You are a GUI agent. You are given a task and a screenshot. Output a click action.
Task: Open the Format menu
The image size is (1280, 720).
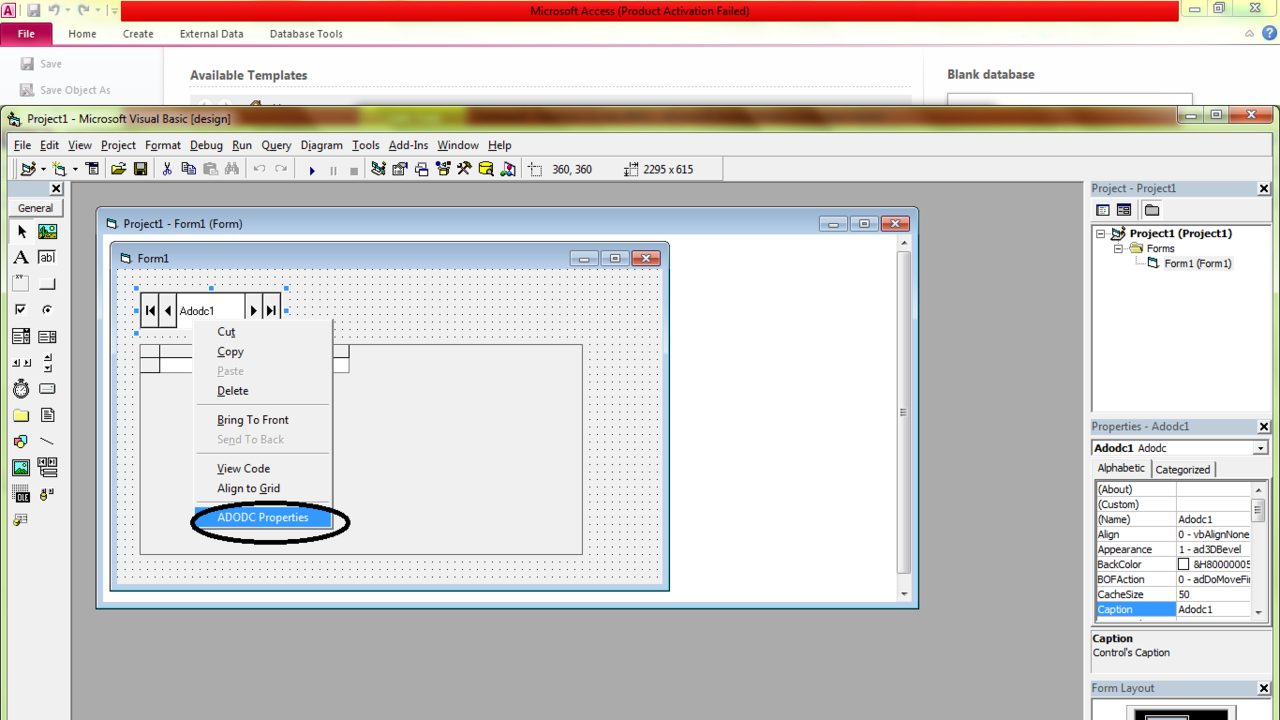(163, 145)
